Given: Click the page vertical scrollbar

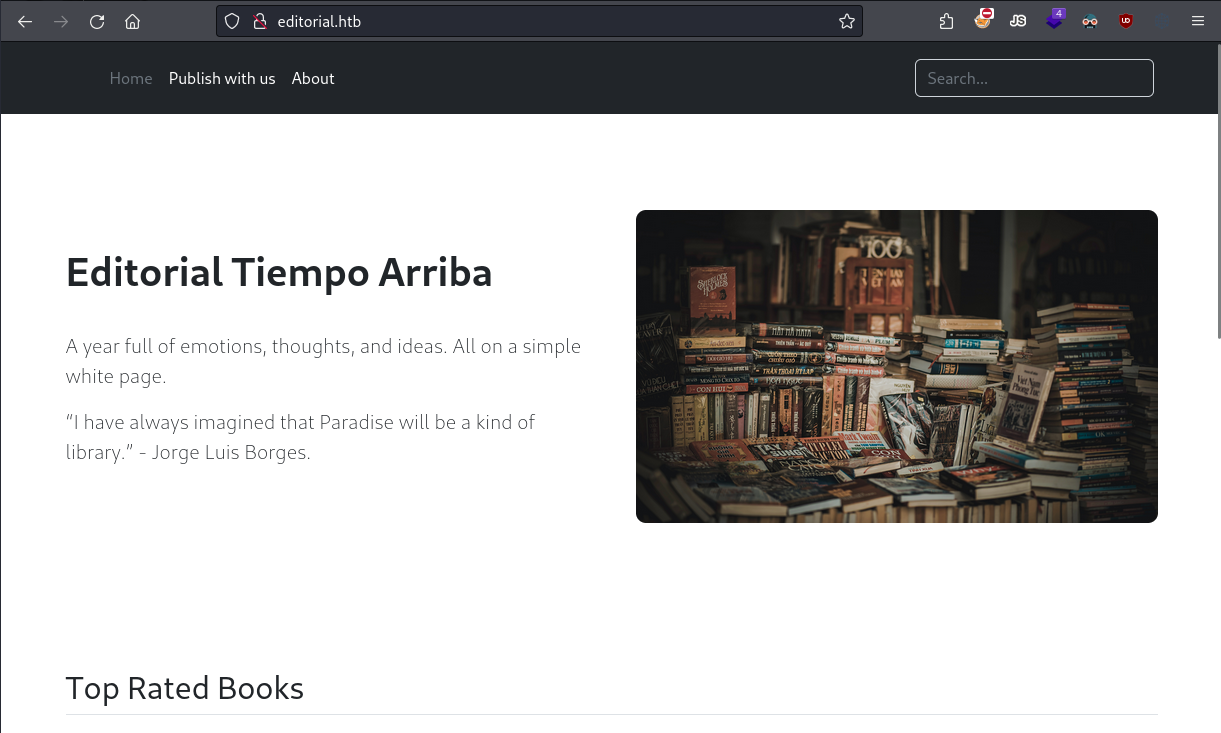Looking at the screenshot, I should tap(1216, 200).
